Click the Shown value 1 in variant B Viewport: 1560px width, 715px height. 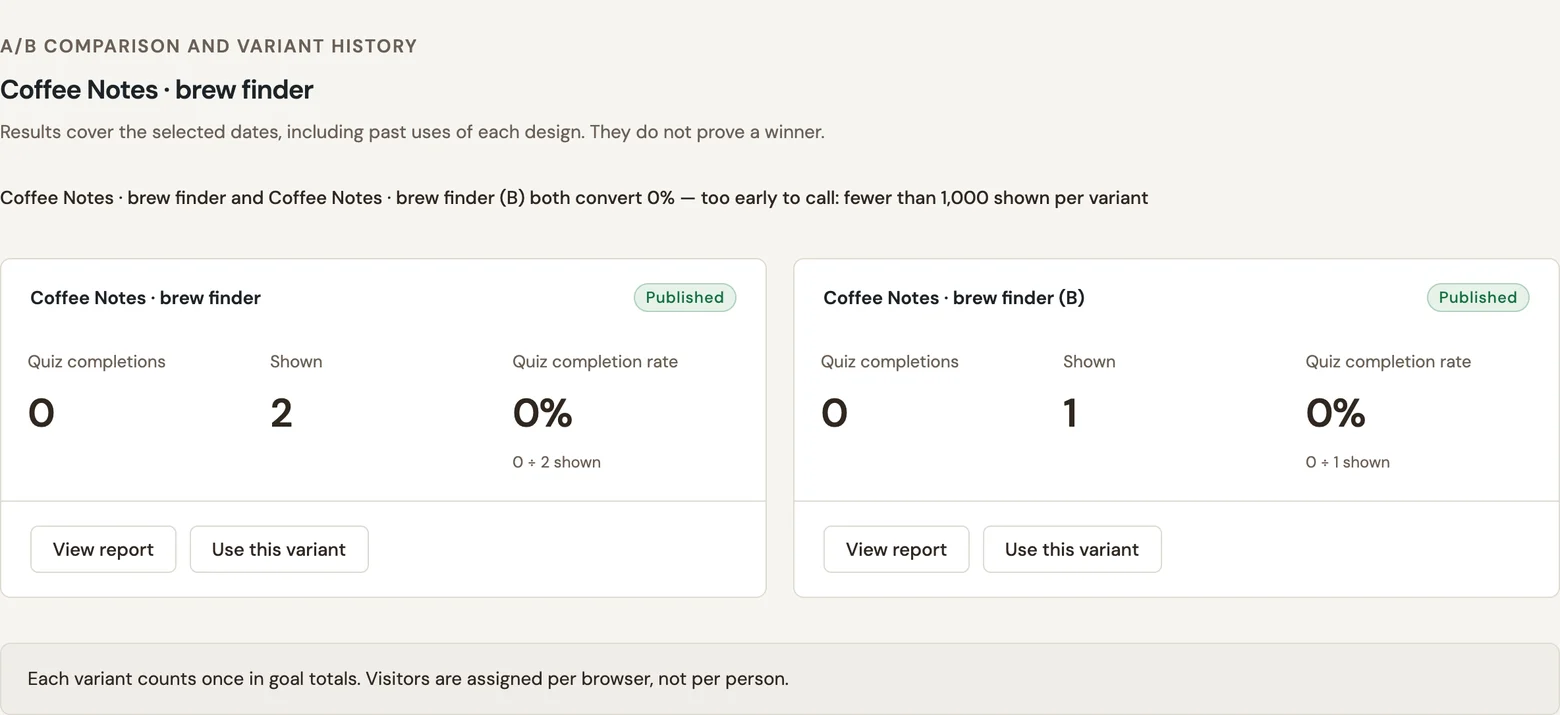click(x=1071, y=413)
